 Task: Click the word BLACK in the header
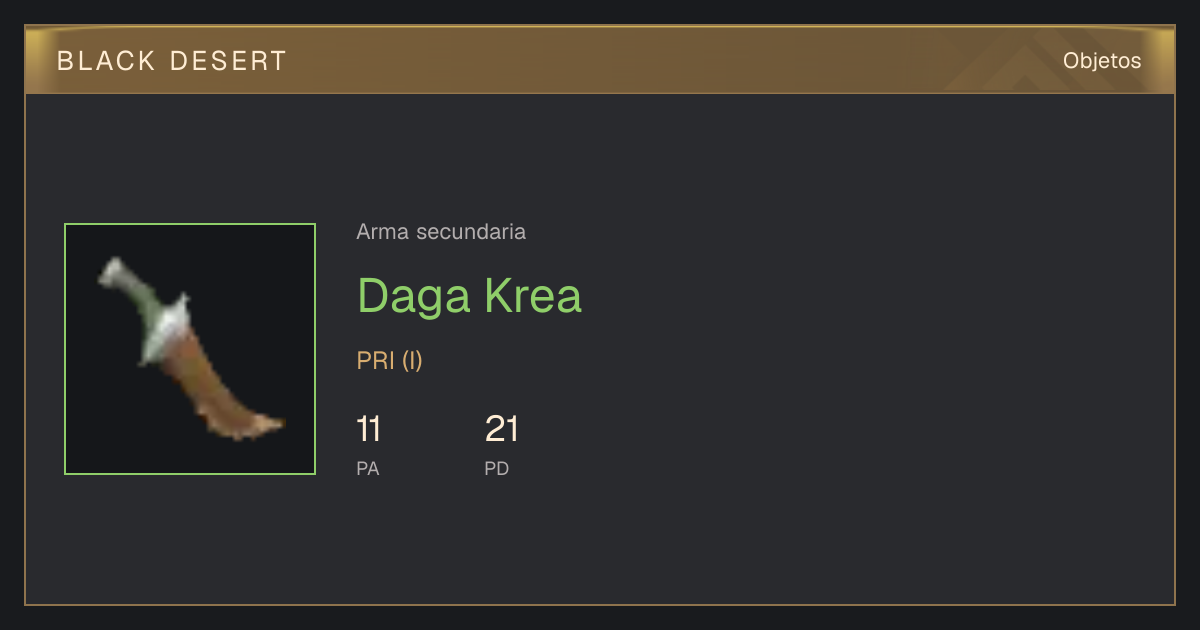coord(107,61)
